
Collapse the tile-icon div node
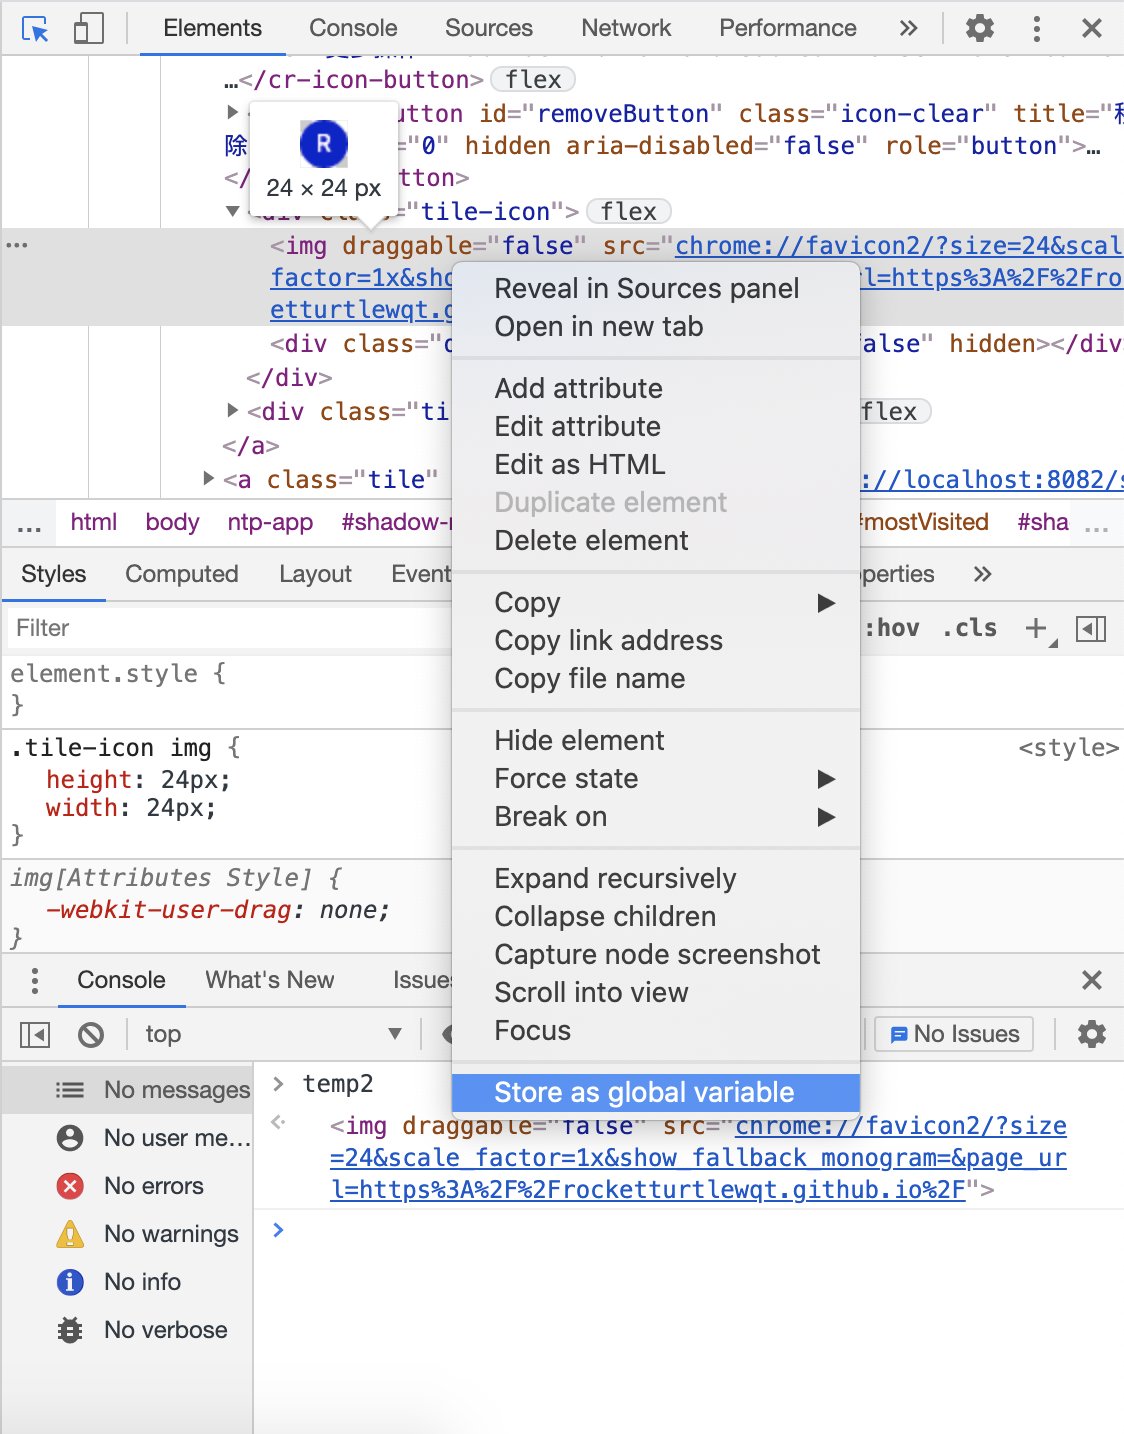(x=232, y=211)
